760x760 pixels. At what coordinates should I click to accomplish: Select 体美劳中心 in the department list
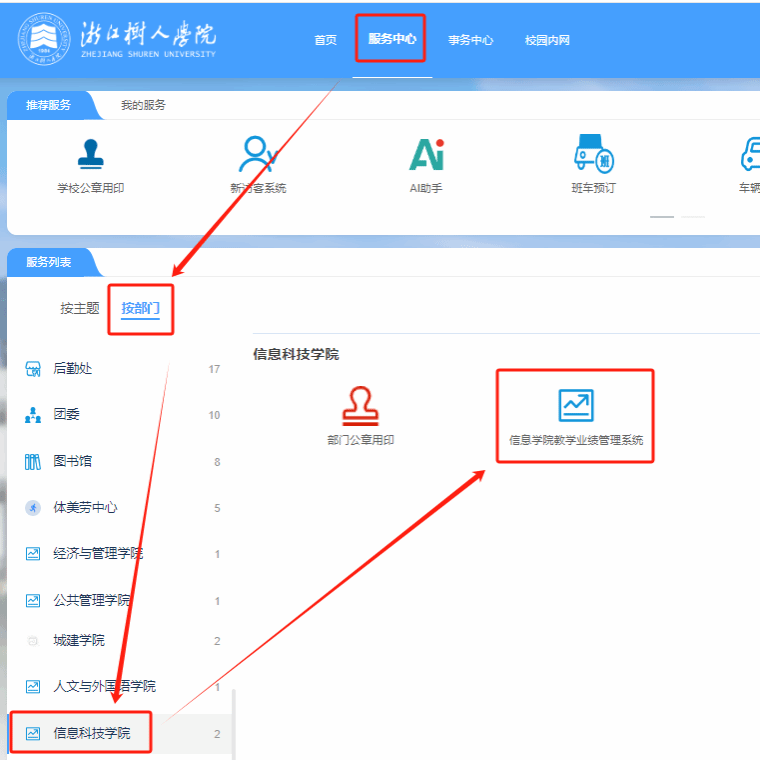(x=85, y=507)
